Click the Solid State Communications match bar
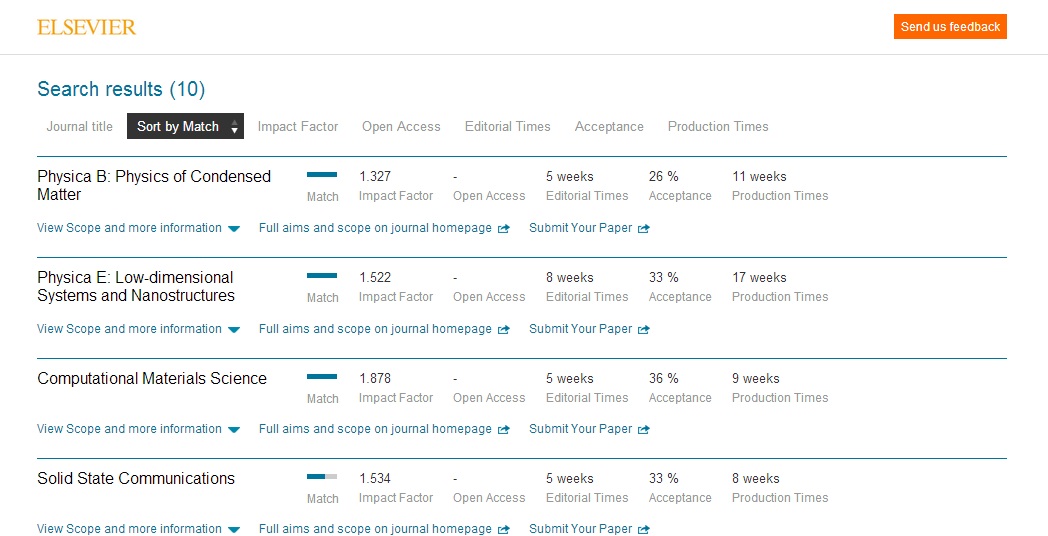Image resolution: width=1048 pixels, height=536 pixels. tap(322, 476)
